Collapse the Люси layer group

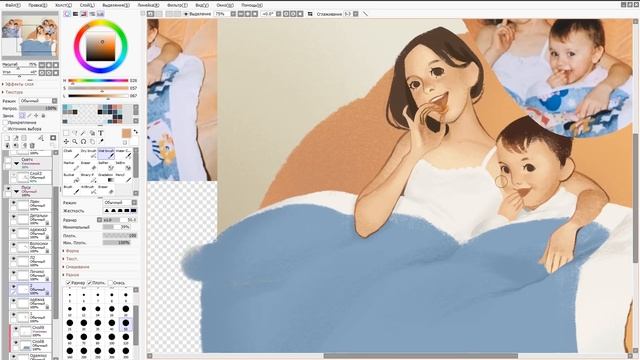(17, 191)
